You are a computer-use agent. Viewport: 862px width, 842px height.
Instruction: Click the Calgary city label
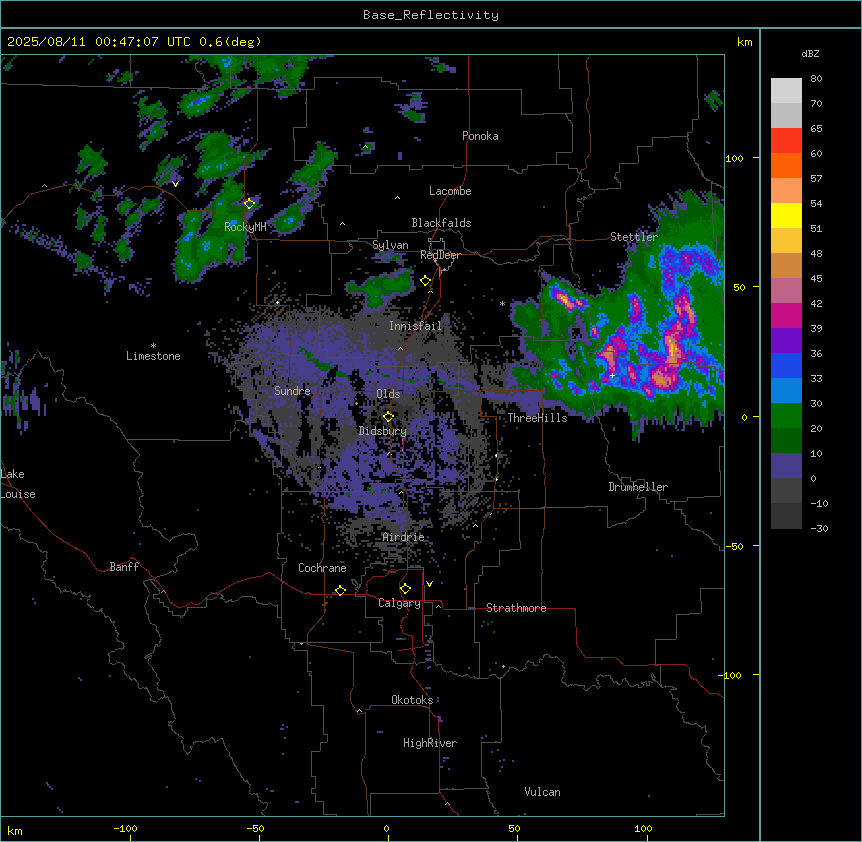click(400, 603)
